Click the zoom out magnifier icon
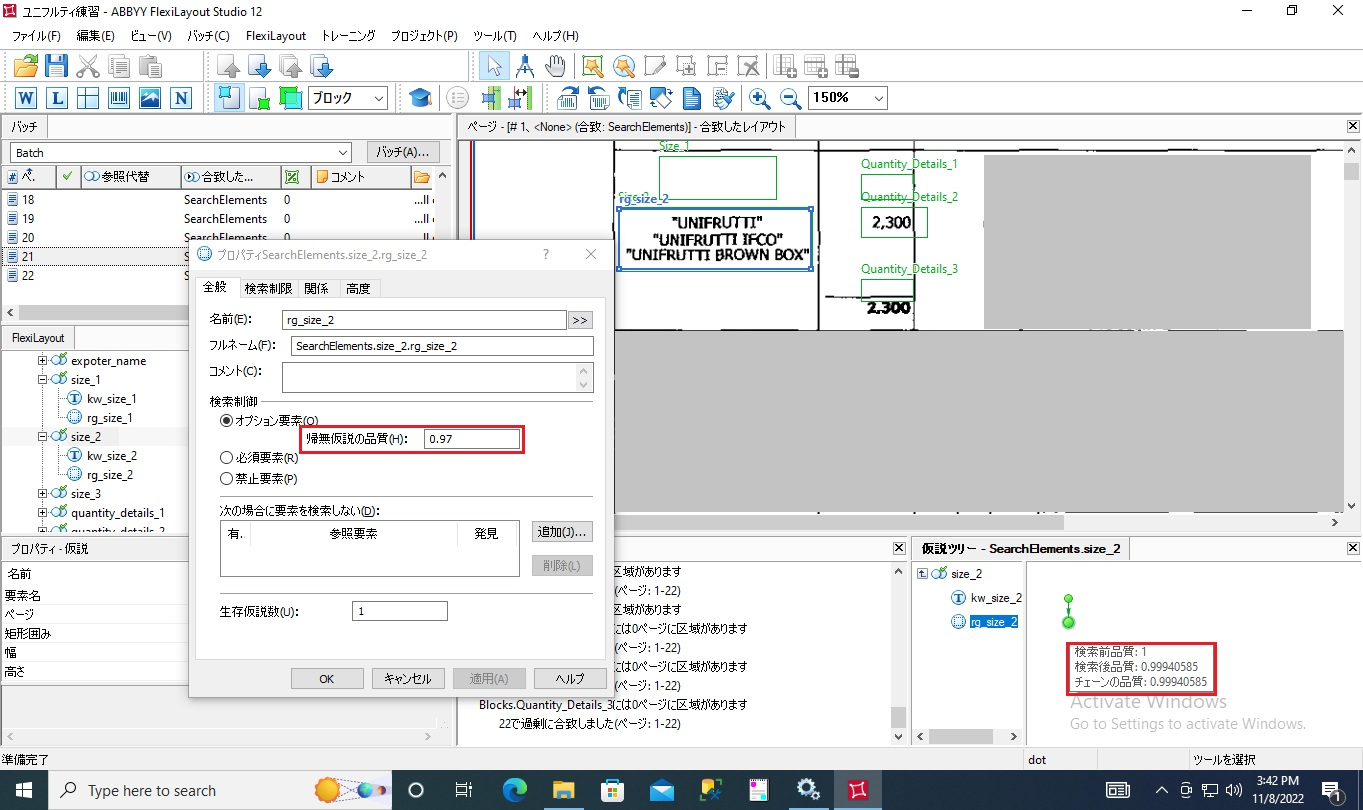 (x=790, y=98)
